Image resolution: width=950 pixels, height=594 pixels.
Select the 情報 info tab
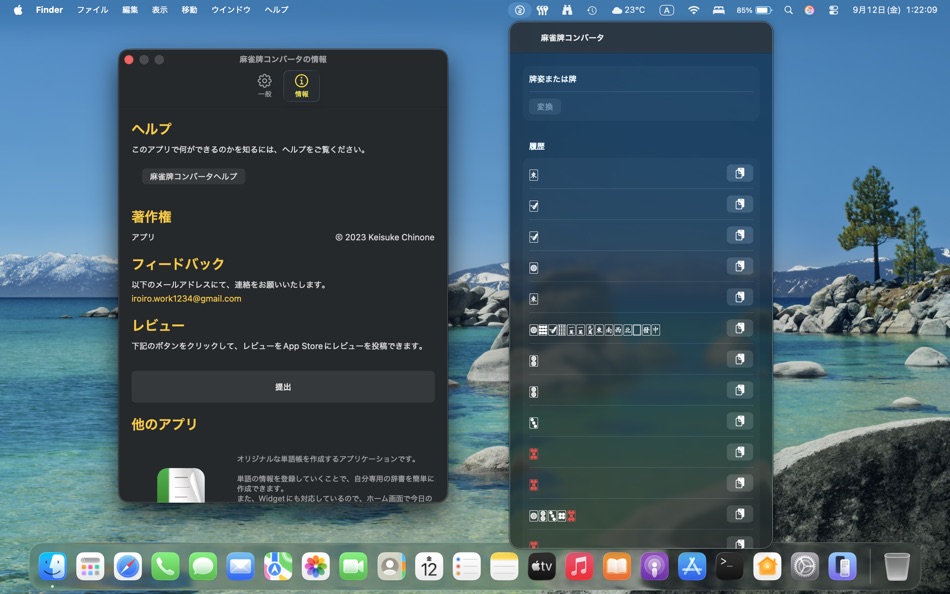300,86
